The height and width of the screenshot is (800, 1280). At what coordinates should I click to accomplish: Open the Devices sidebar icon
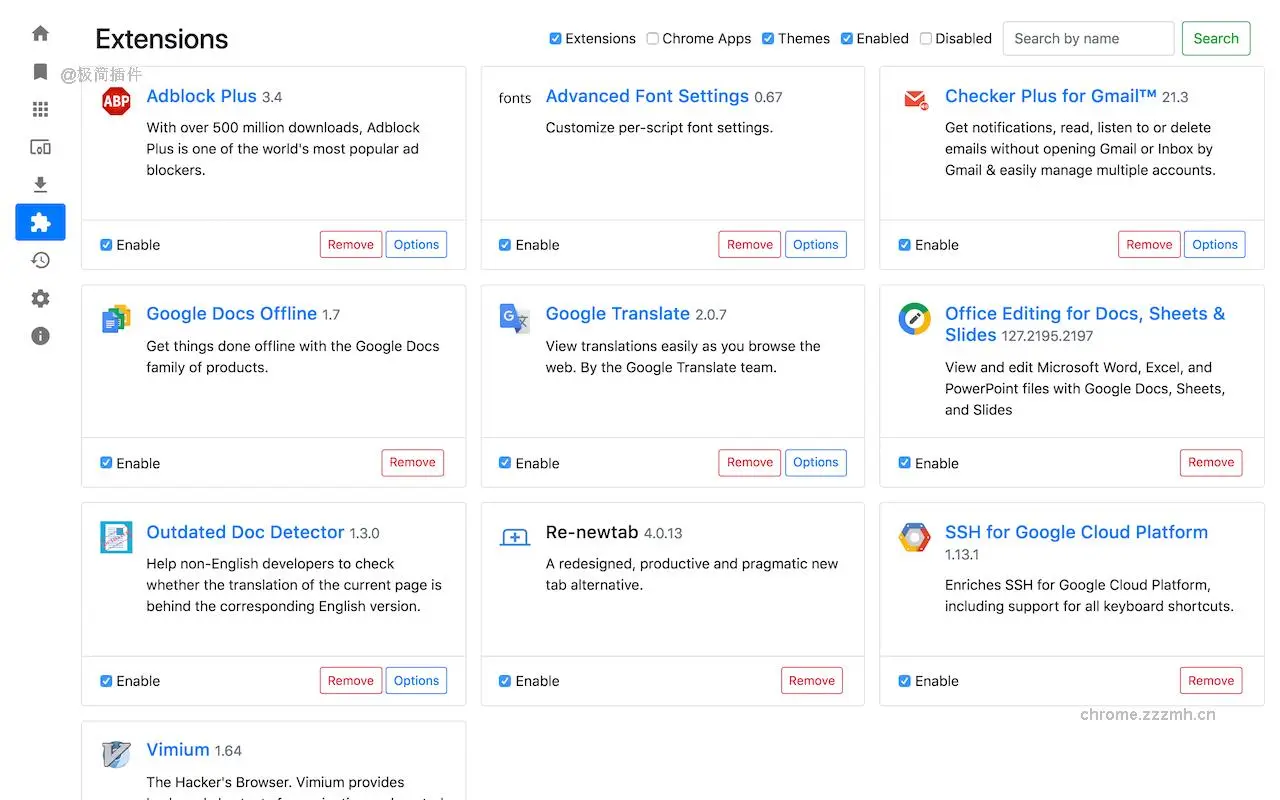click(40, 147)
